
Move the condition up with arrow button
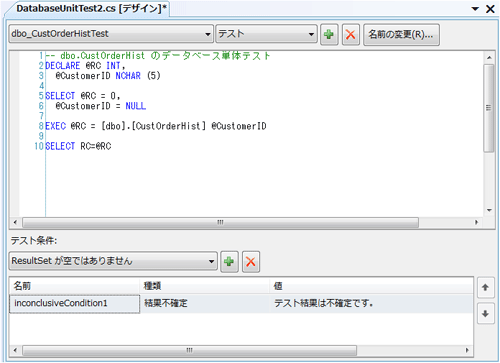tap(485, 287)
